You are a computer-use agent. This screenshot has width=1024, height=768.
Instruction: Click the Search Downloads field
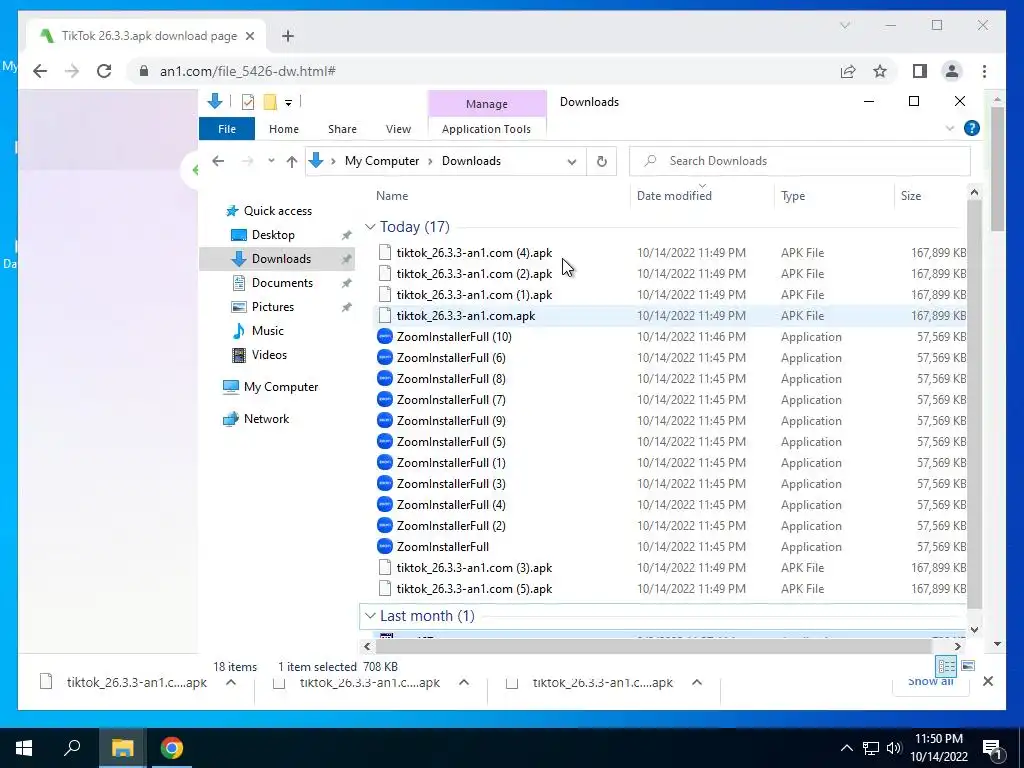tap(799, 161)
